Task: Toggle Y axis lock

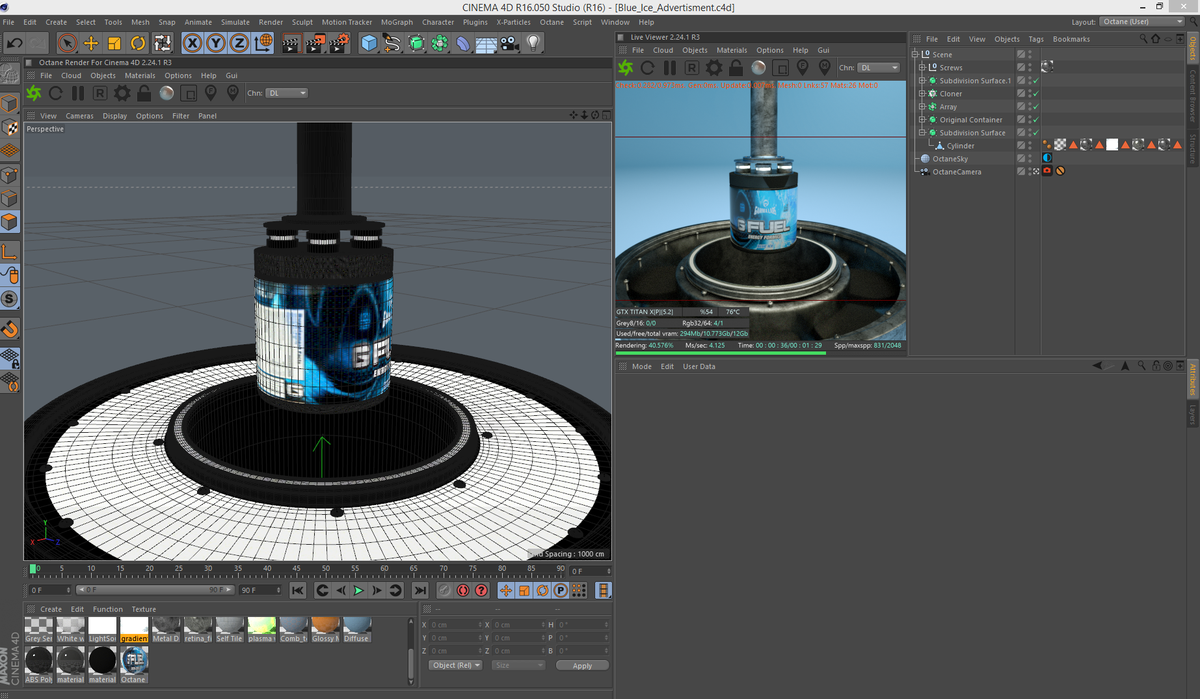Action: 216,43
